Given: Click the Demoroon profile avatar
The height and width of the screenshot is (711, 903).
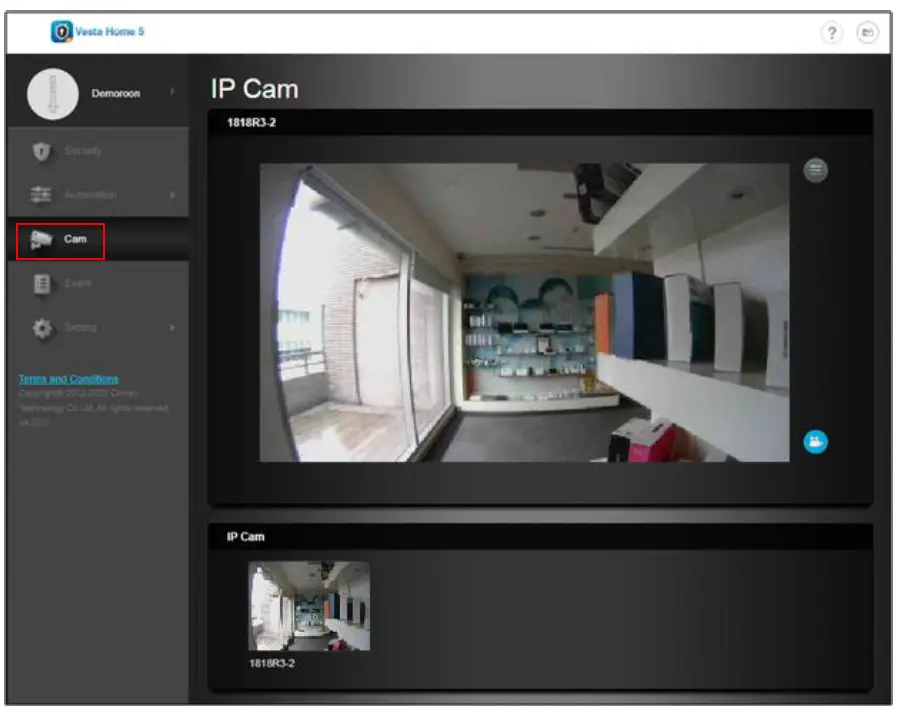Looking at the screenshot, I should click(52, 94).
